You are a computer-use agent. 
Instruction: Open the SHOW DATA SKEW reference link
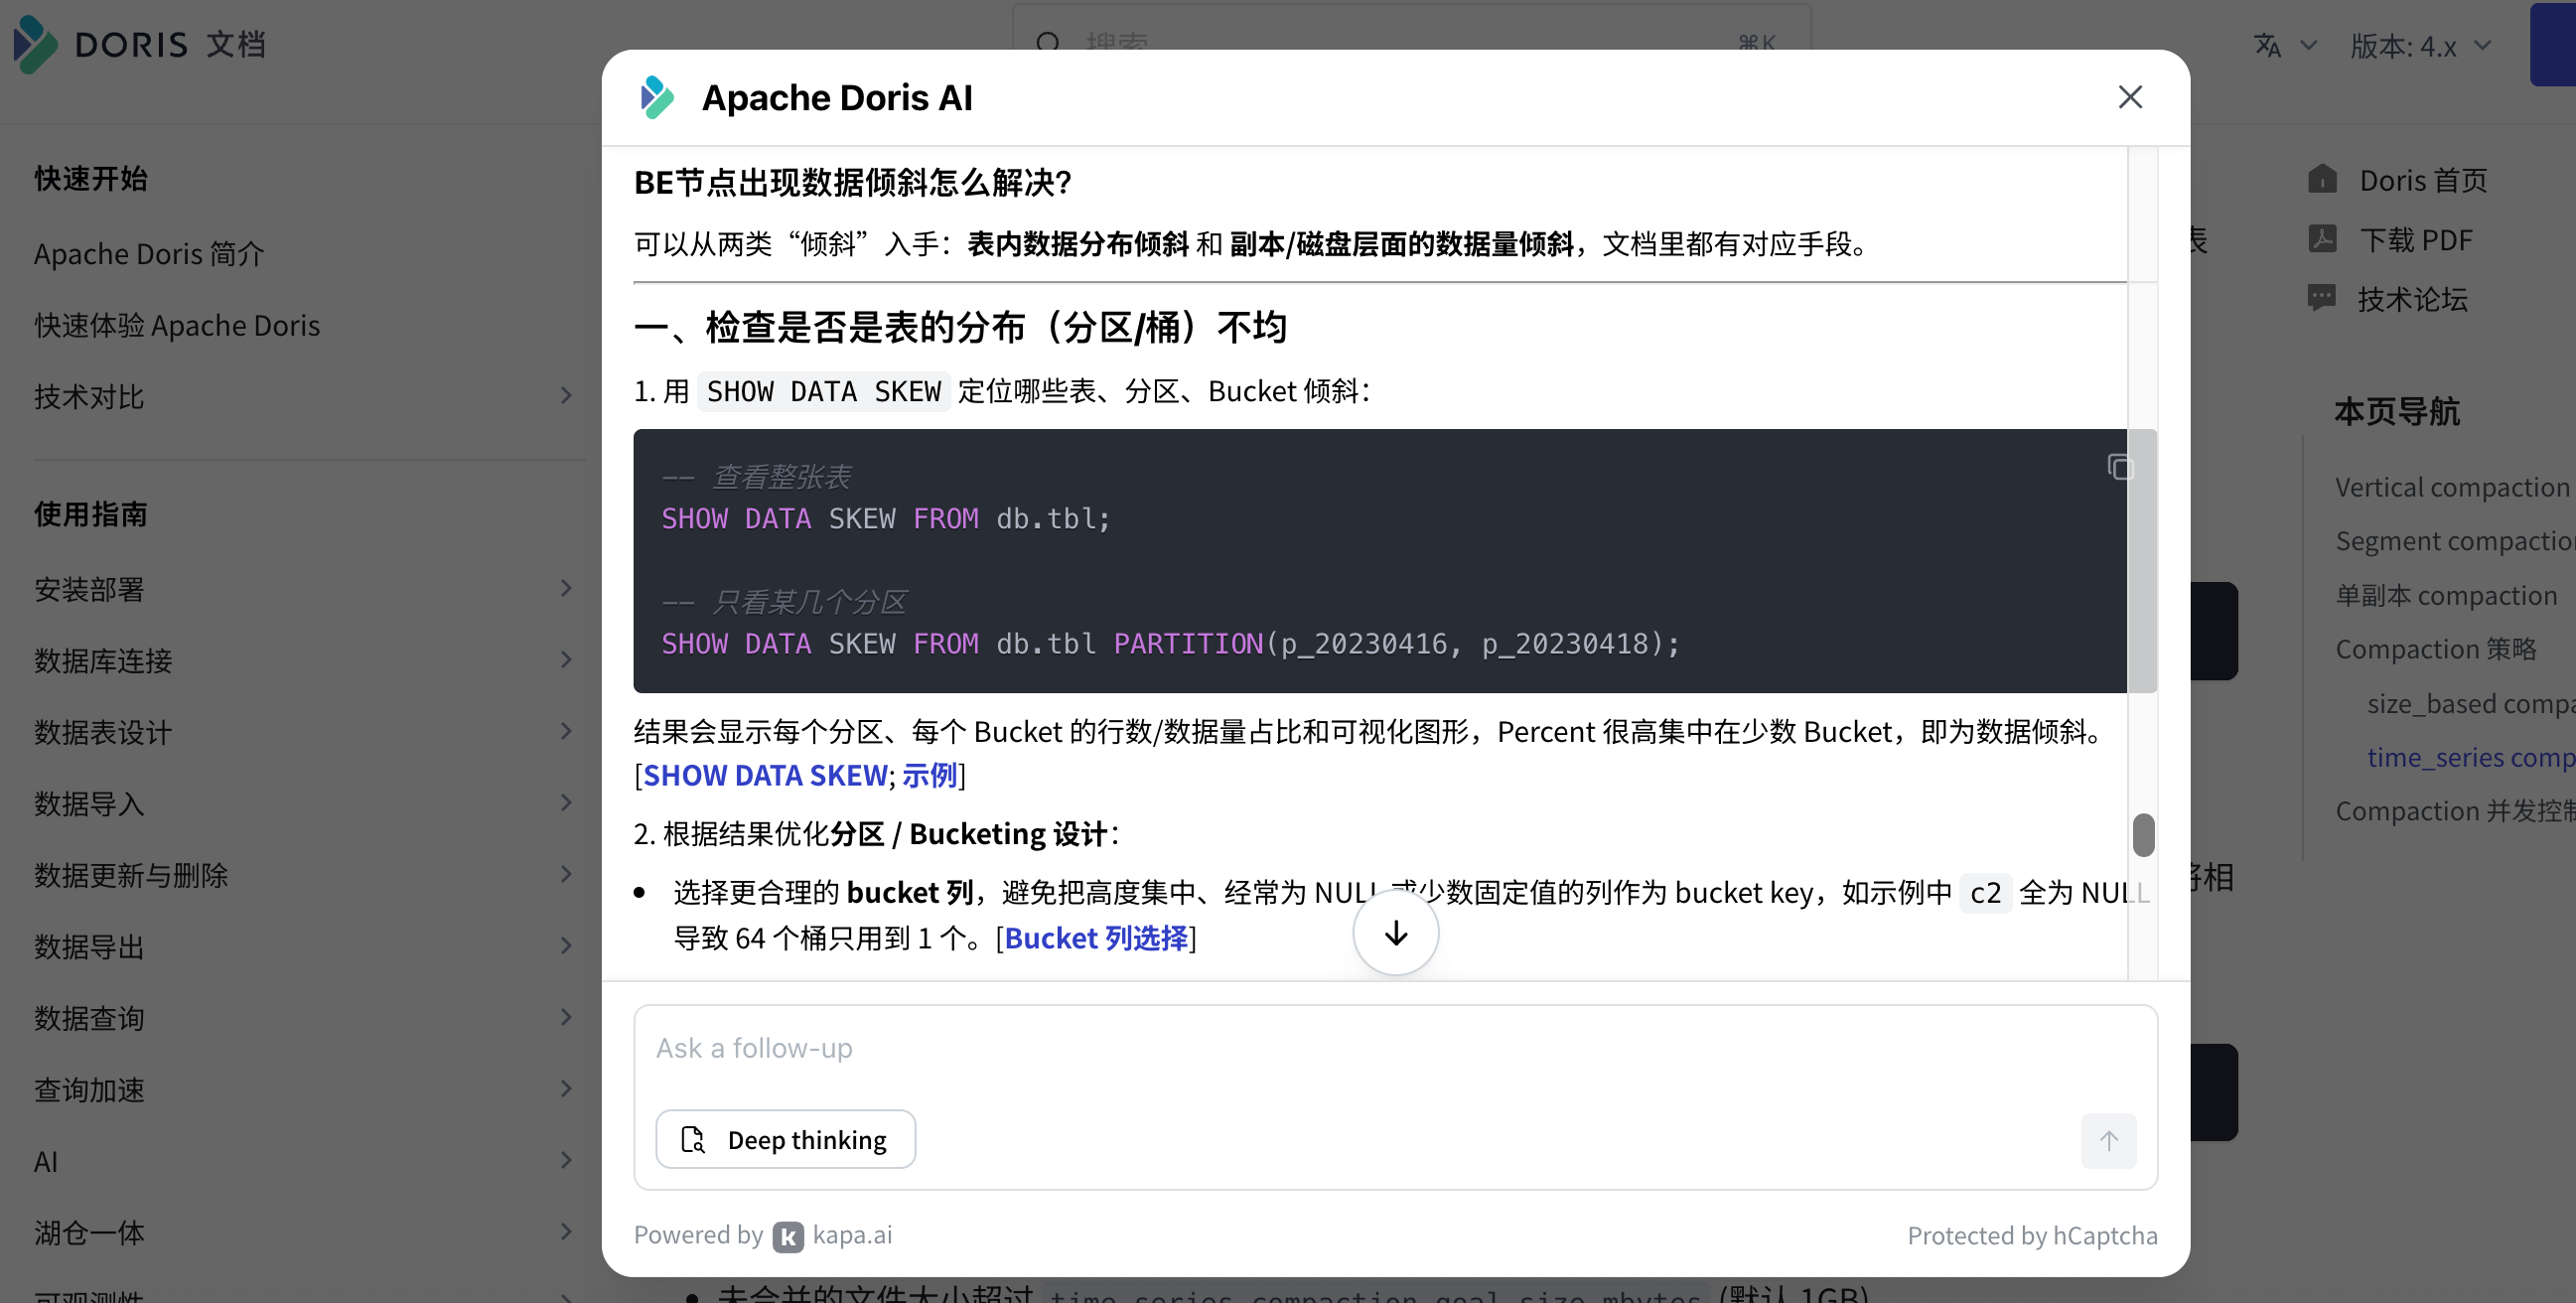(x=764, y=775)
